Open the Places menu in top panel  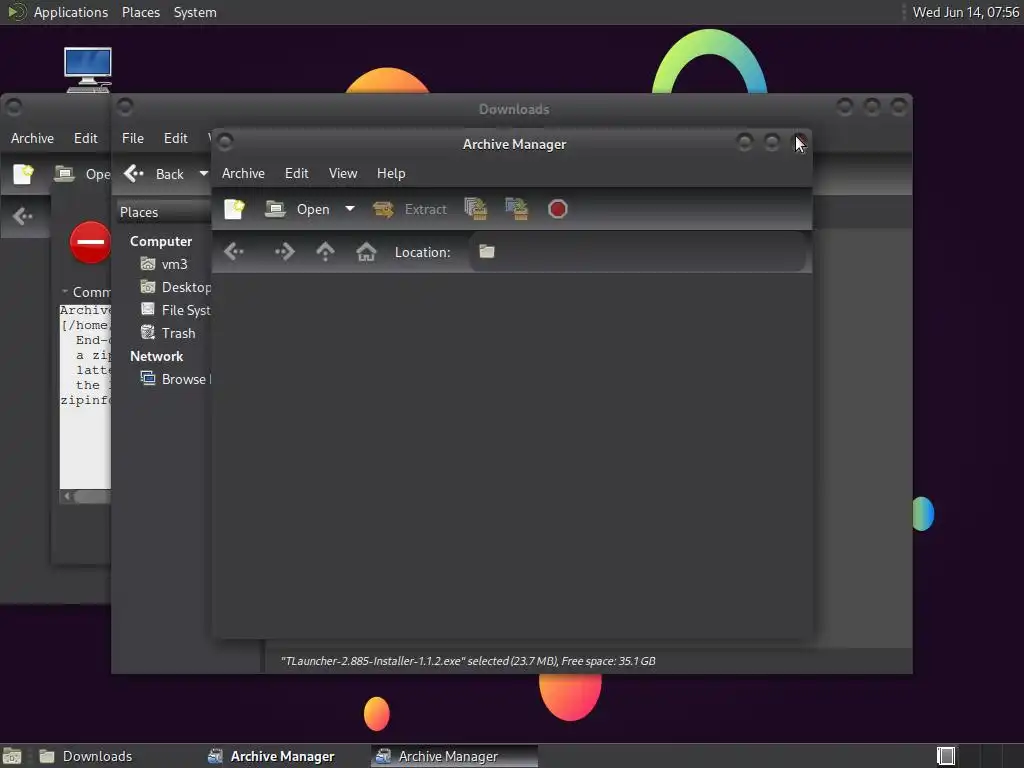(x=141, y=12)
